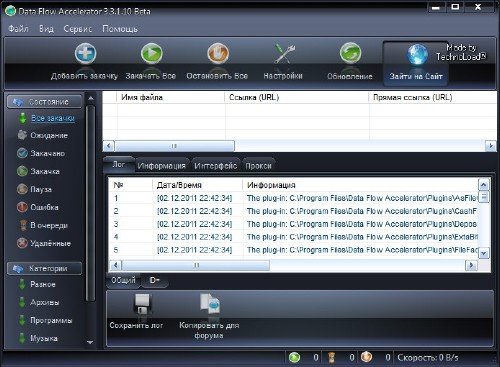Click sidebar scroll up arrow
500x367 pixels.
coord(91,99)
